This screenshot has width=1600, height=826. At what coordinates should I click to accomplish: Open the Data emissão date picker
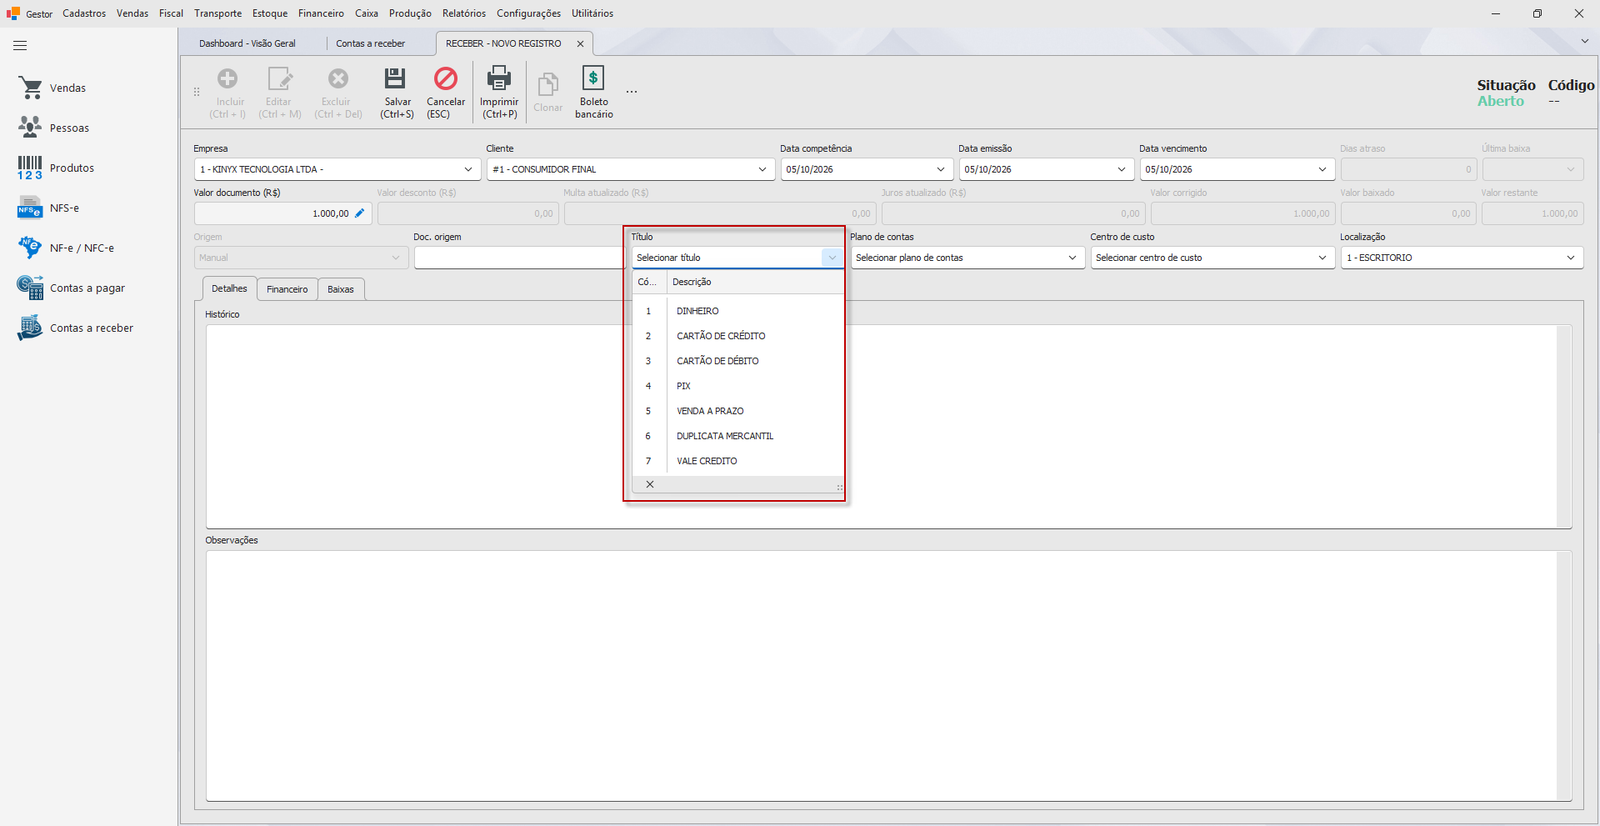pos(1121,170)
